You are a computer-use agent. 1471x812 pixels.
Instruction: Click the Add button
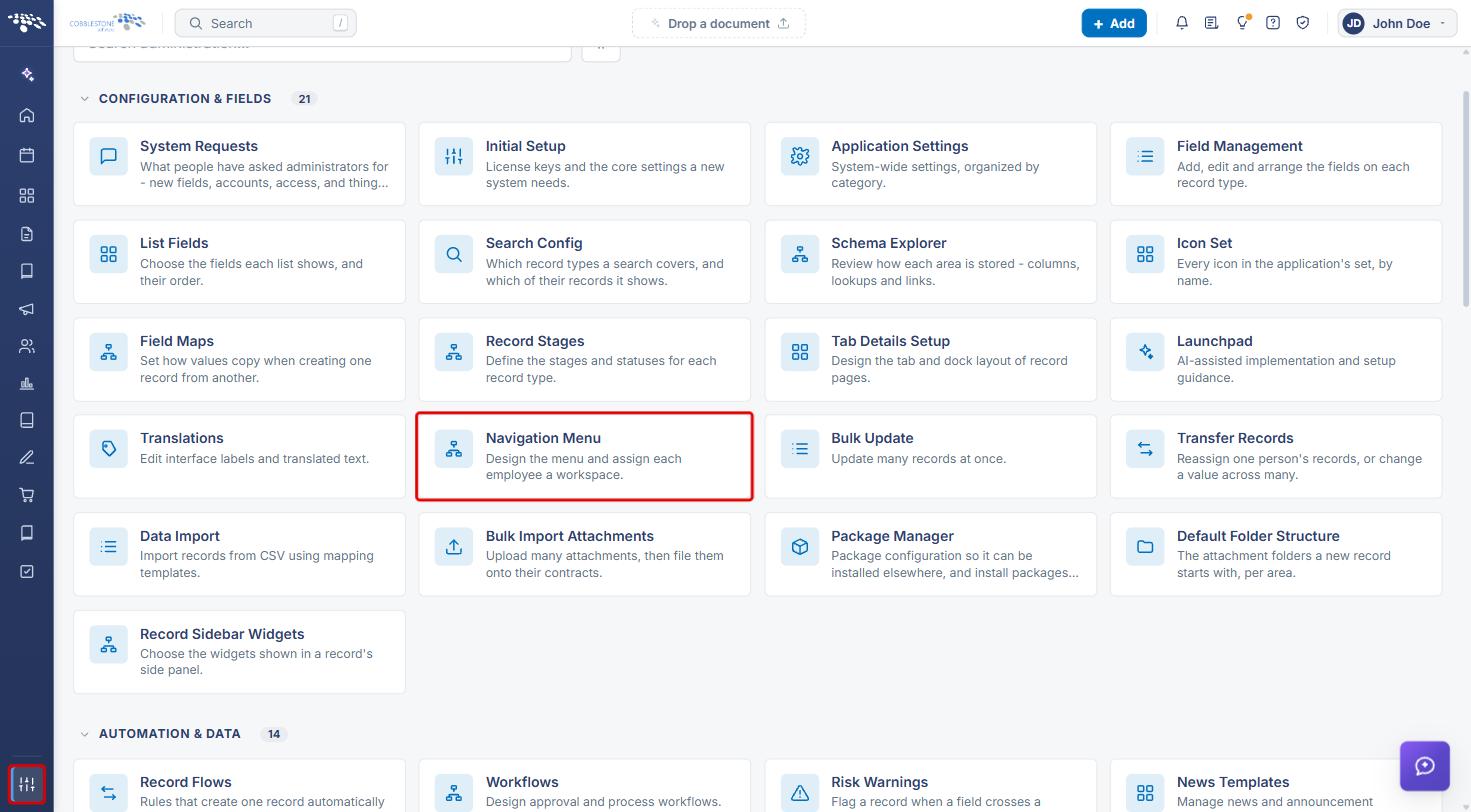pos(1114,23)
